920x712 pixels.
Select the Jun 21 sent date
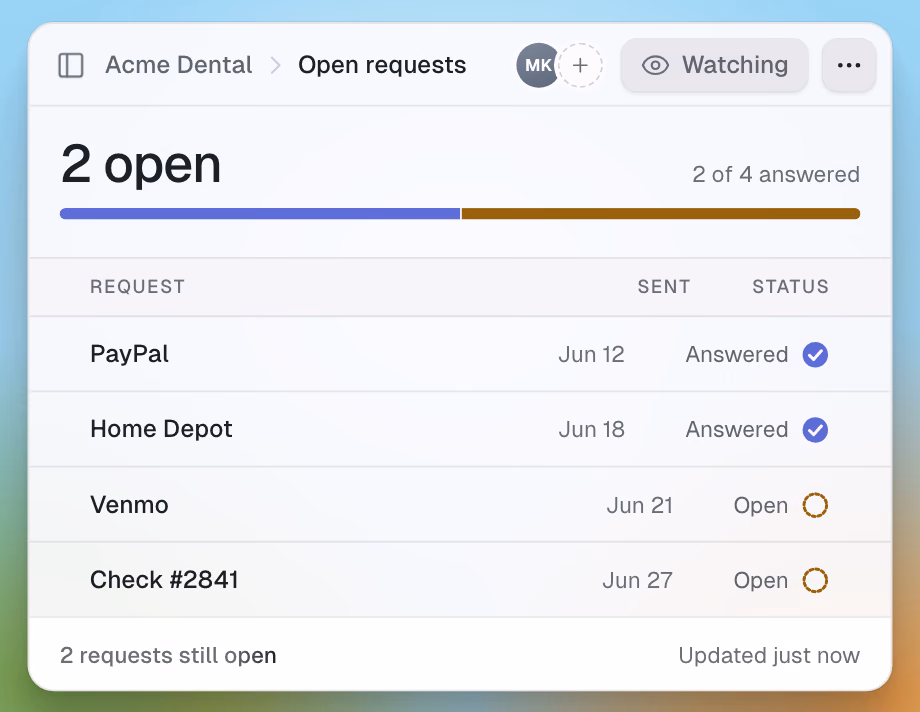coord(640,505)
